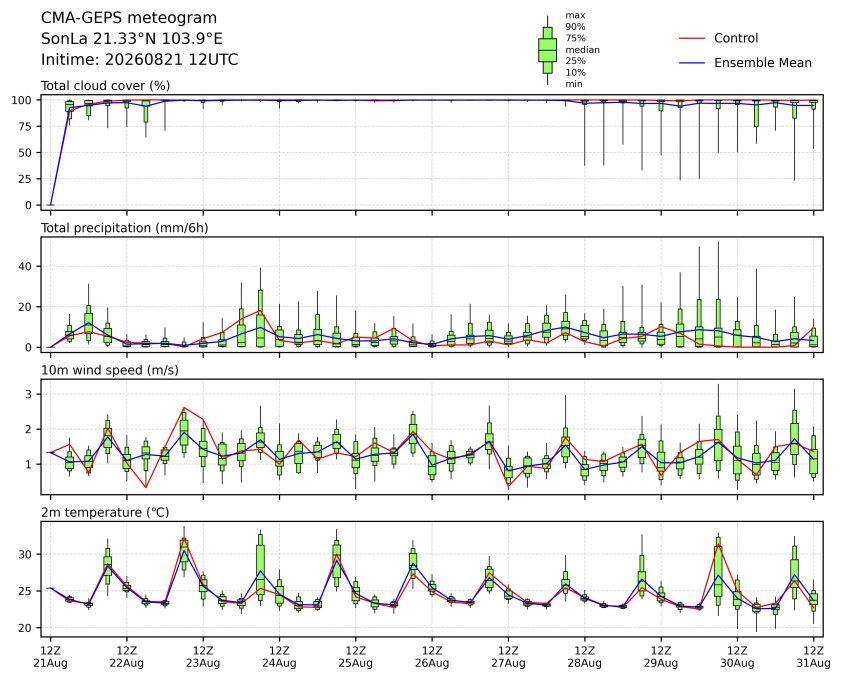This screenshot has width=842, height=680.
Task: Click the 'Total precipitation (mm/6h)' panel title
Action: (x=125, y=228)
